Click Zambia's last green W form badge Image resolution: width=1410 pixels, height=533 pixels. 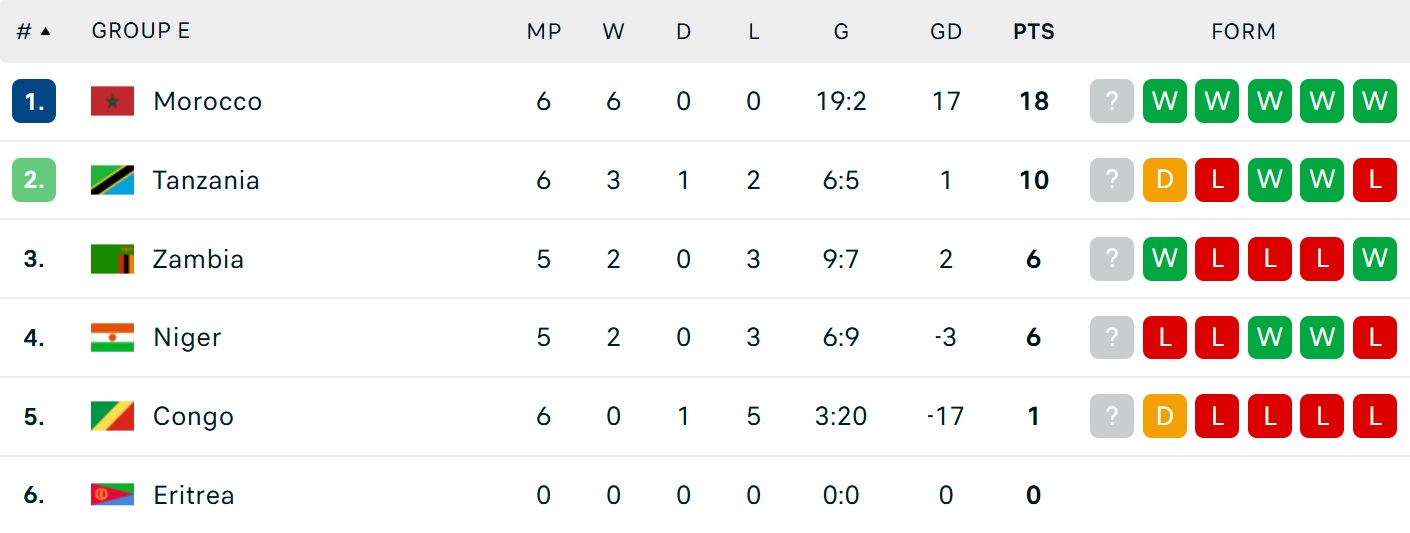pyautogui.click(x=1374, y=259)
